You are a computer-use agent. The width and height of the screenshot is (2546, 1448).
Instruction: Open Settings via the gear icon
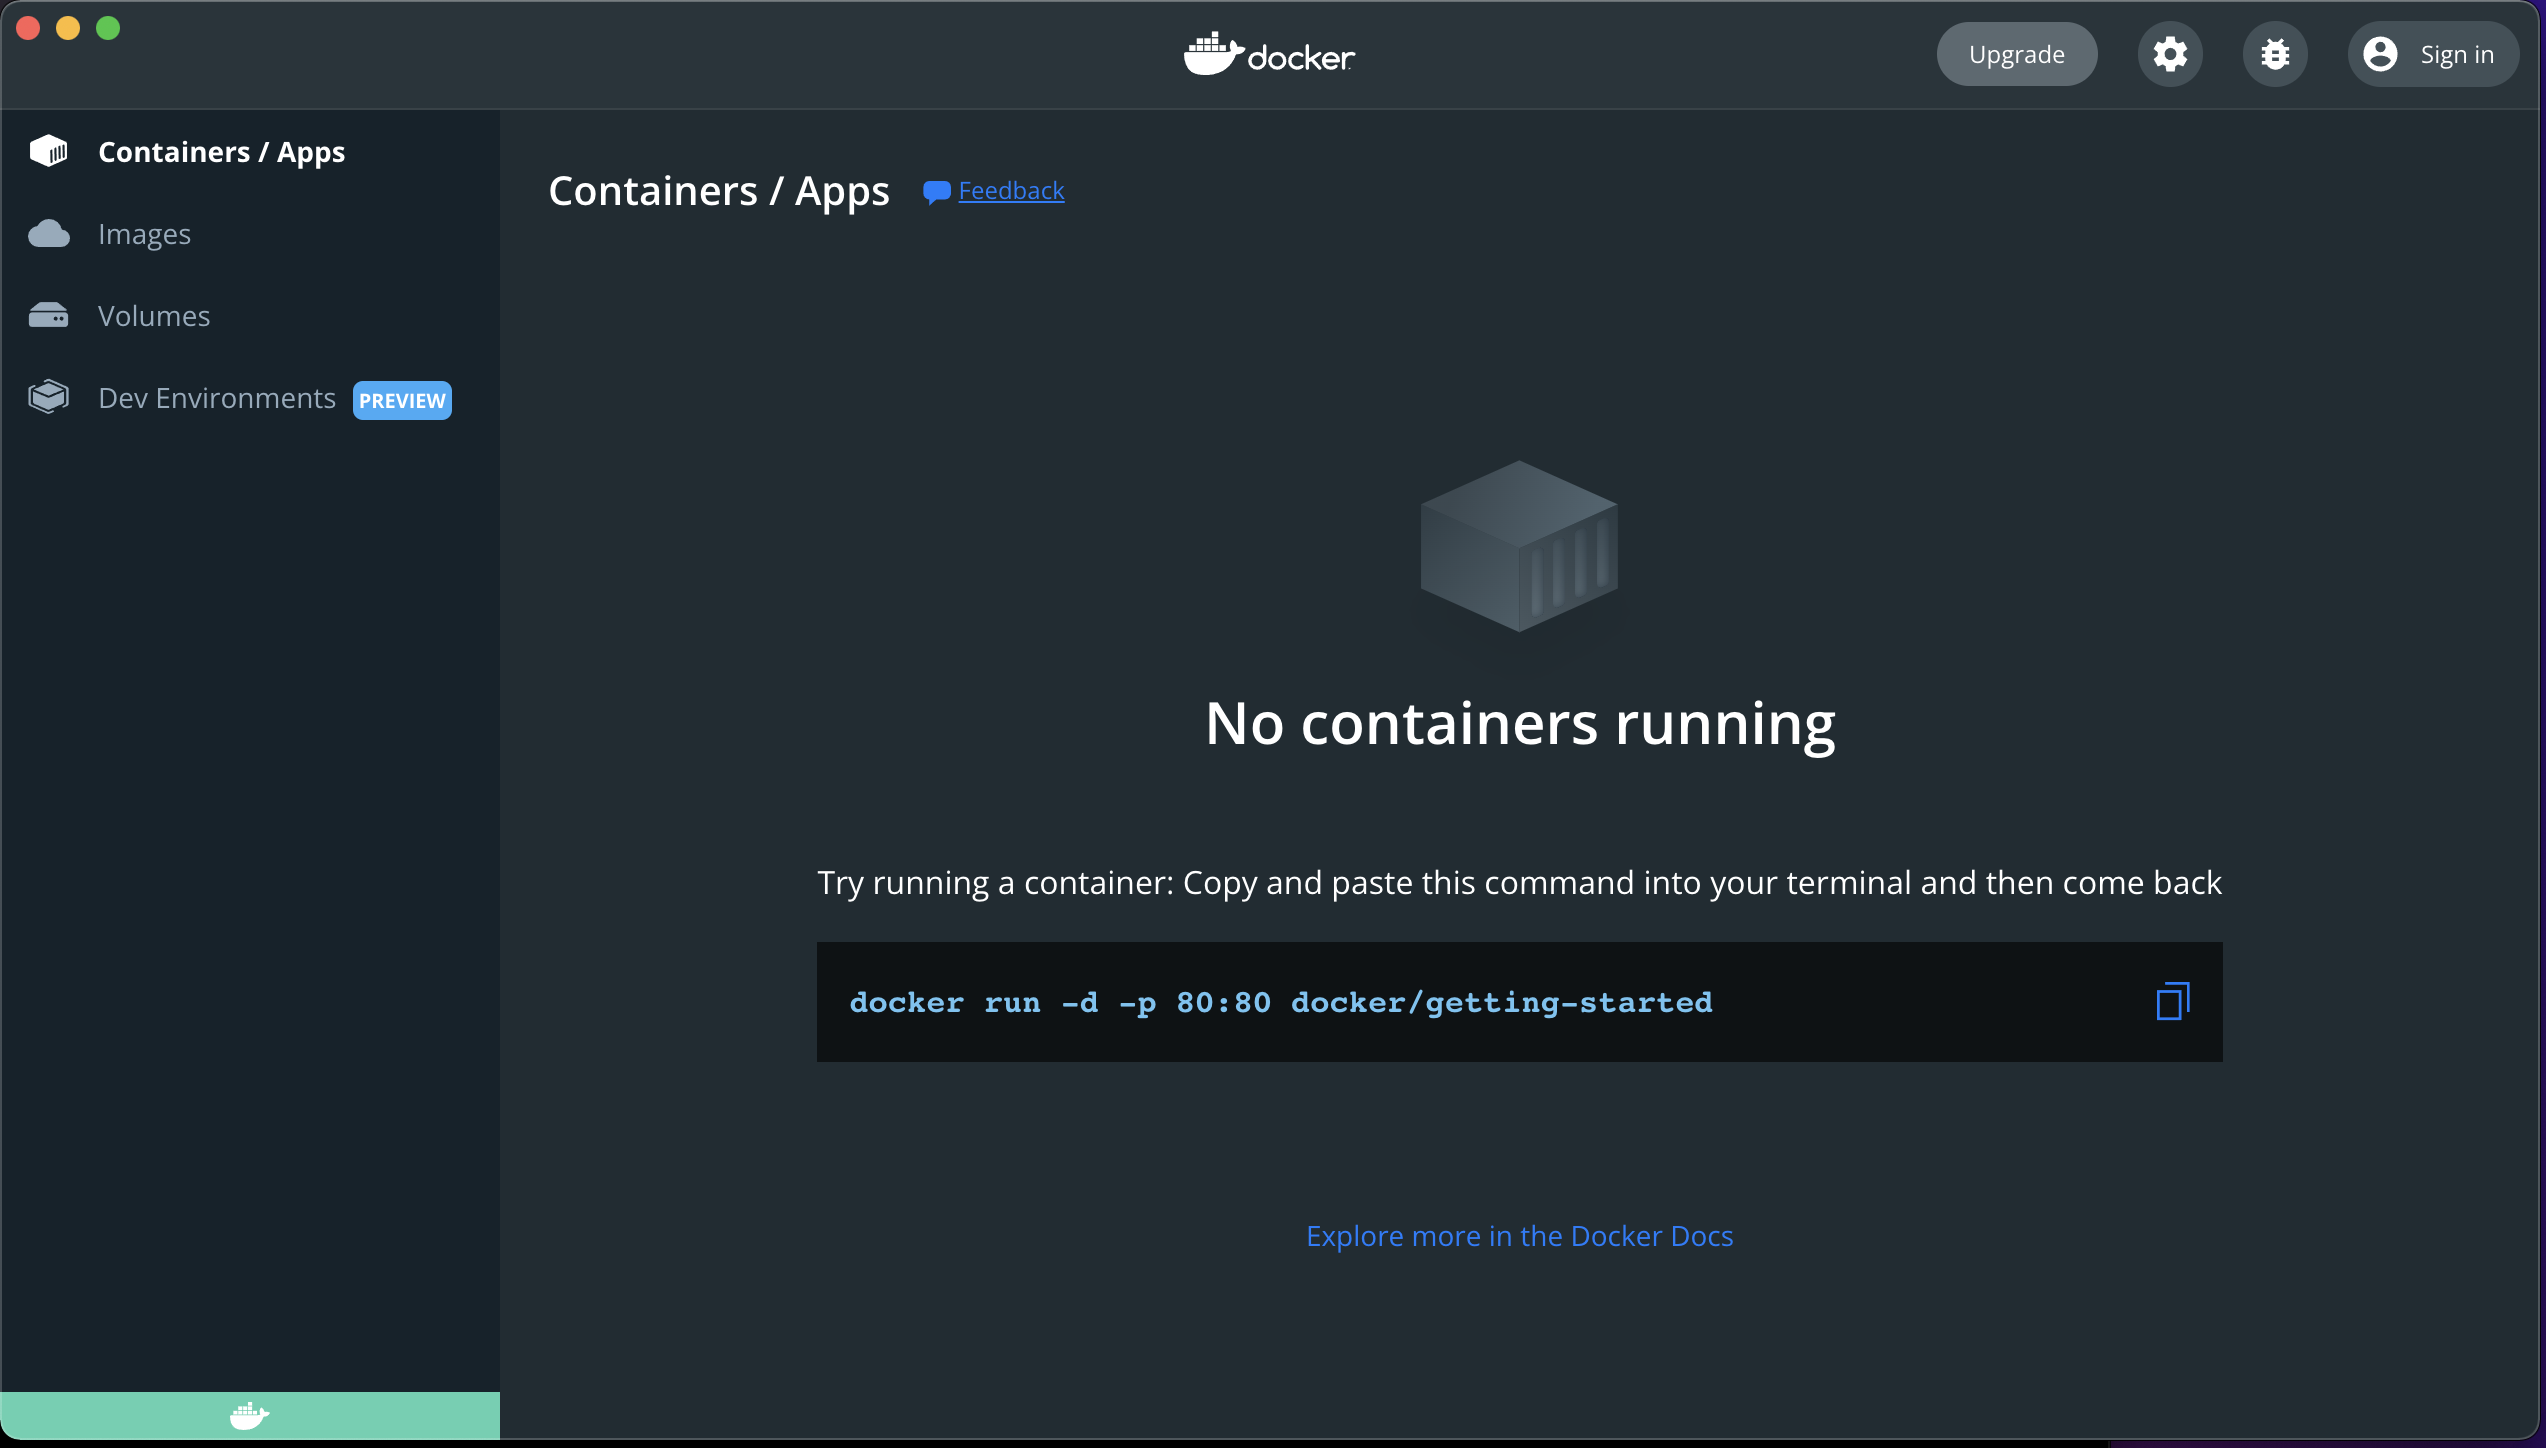tap(2169, 54)
